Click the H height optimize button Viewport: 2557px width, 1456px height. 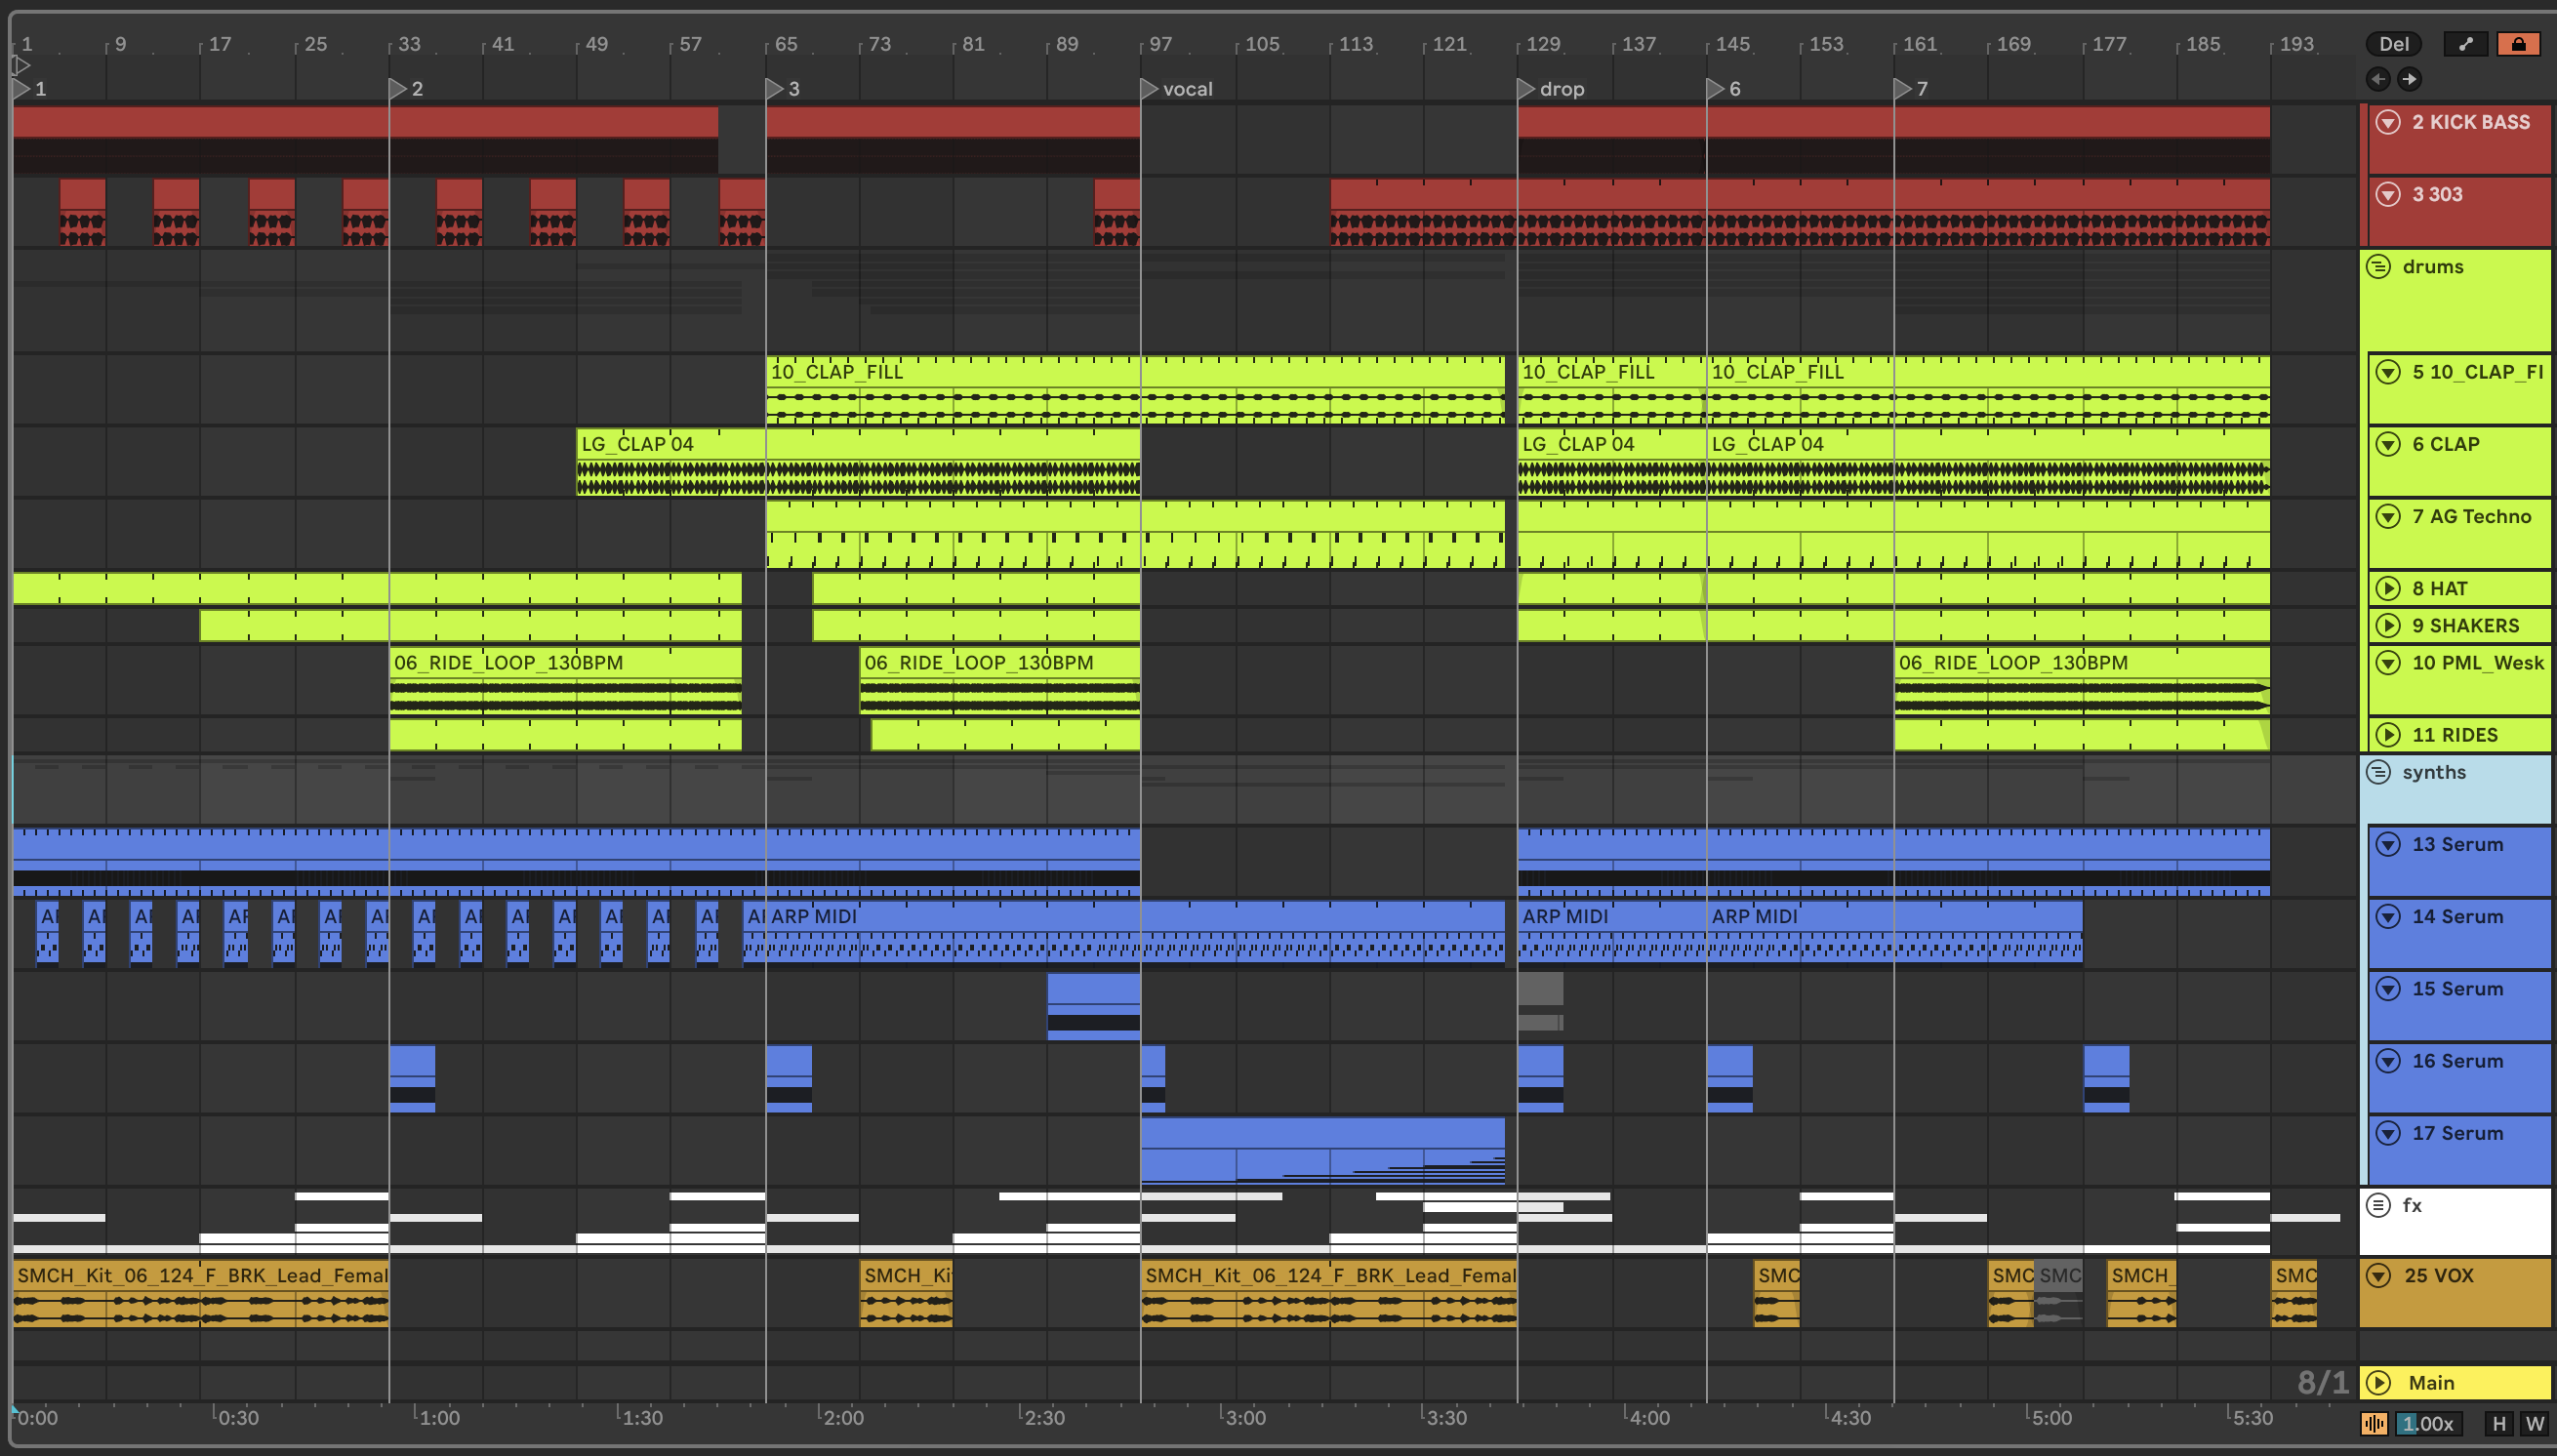coord(2499,1423)
